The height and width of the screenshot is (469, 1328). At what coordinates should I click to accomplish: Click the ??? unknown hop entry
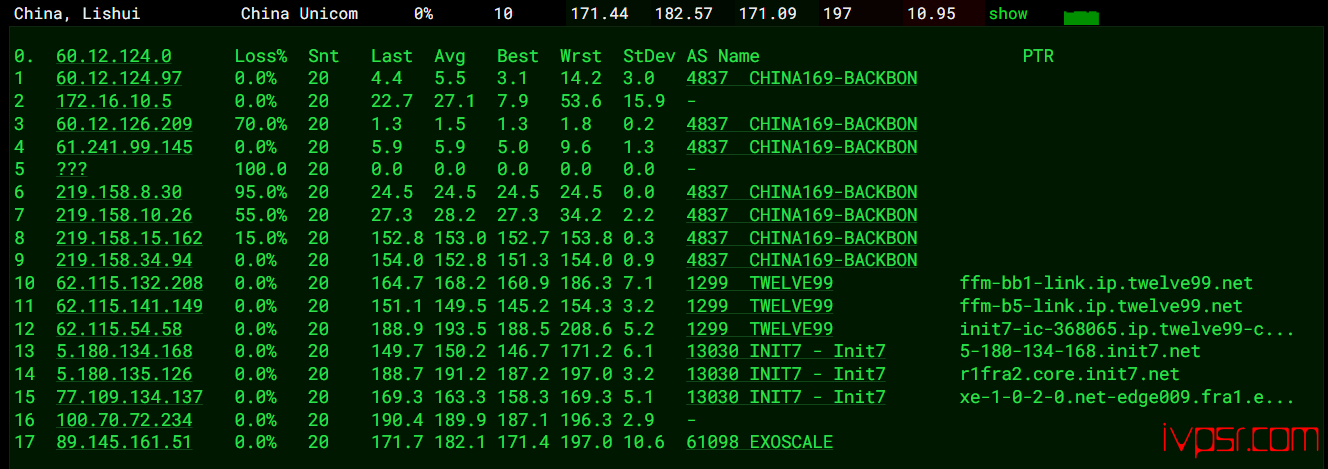click(x=72, y=170)
